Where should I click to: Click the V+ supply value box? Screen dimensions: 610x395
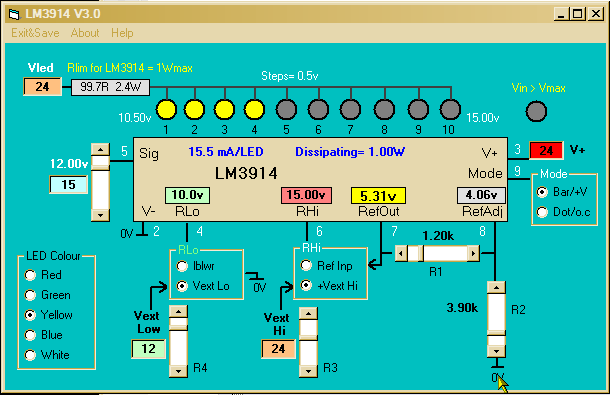[546, 150]
